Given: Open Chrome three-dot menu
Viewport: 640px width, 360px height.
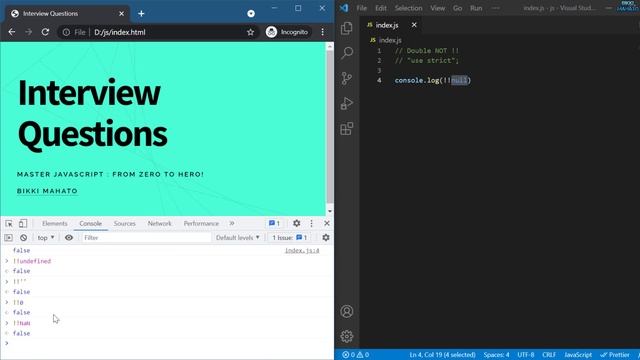Looking at the screenshot, I should [322, 32].
